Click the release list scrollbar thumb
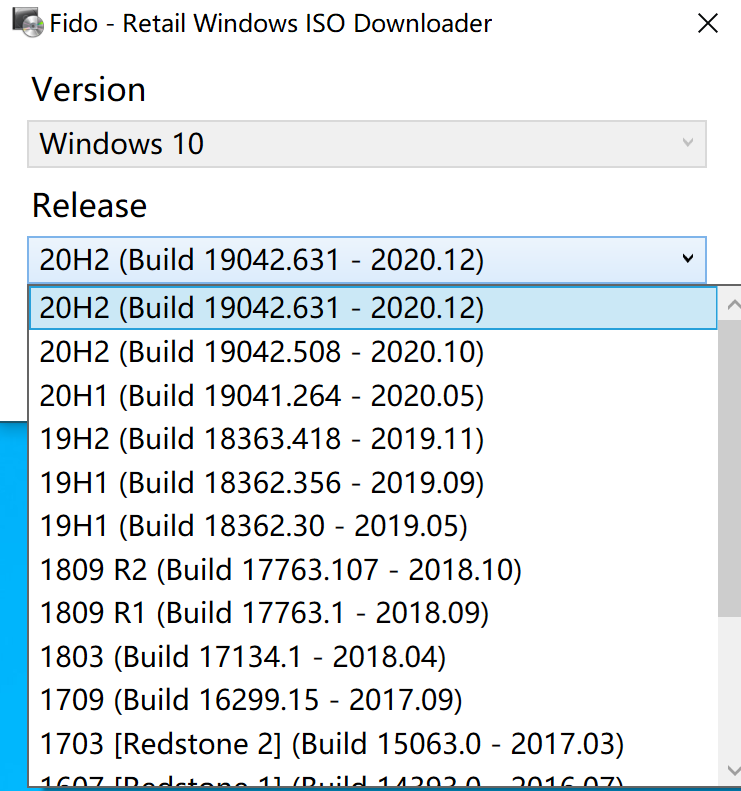Screen dimensions: 741x791 point(729,468)
